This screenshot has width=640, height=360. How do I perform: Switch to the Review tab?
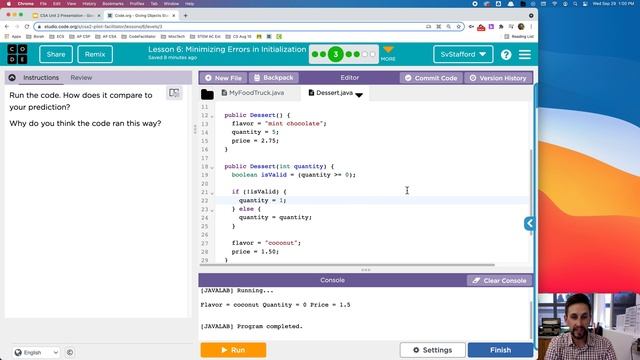click(x=81, y=78)
